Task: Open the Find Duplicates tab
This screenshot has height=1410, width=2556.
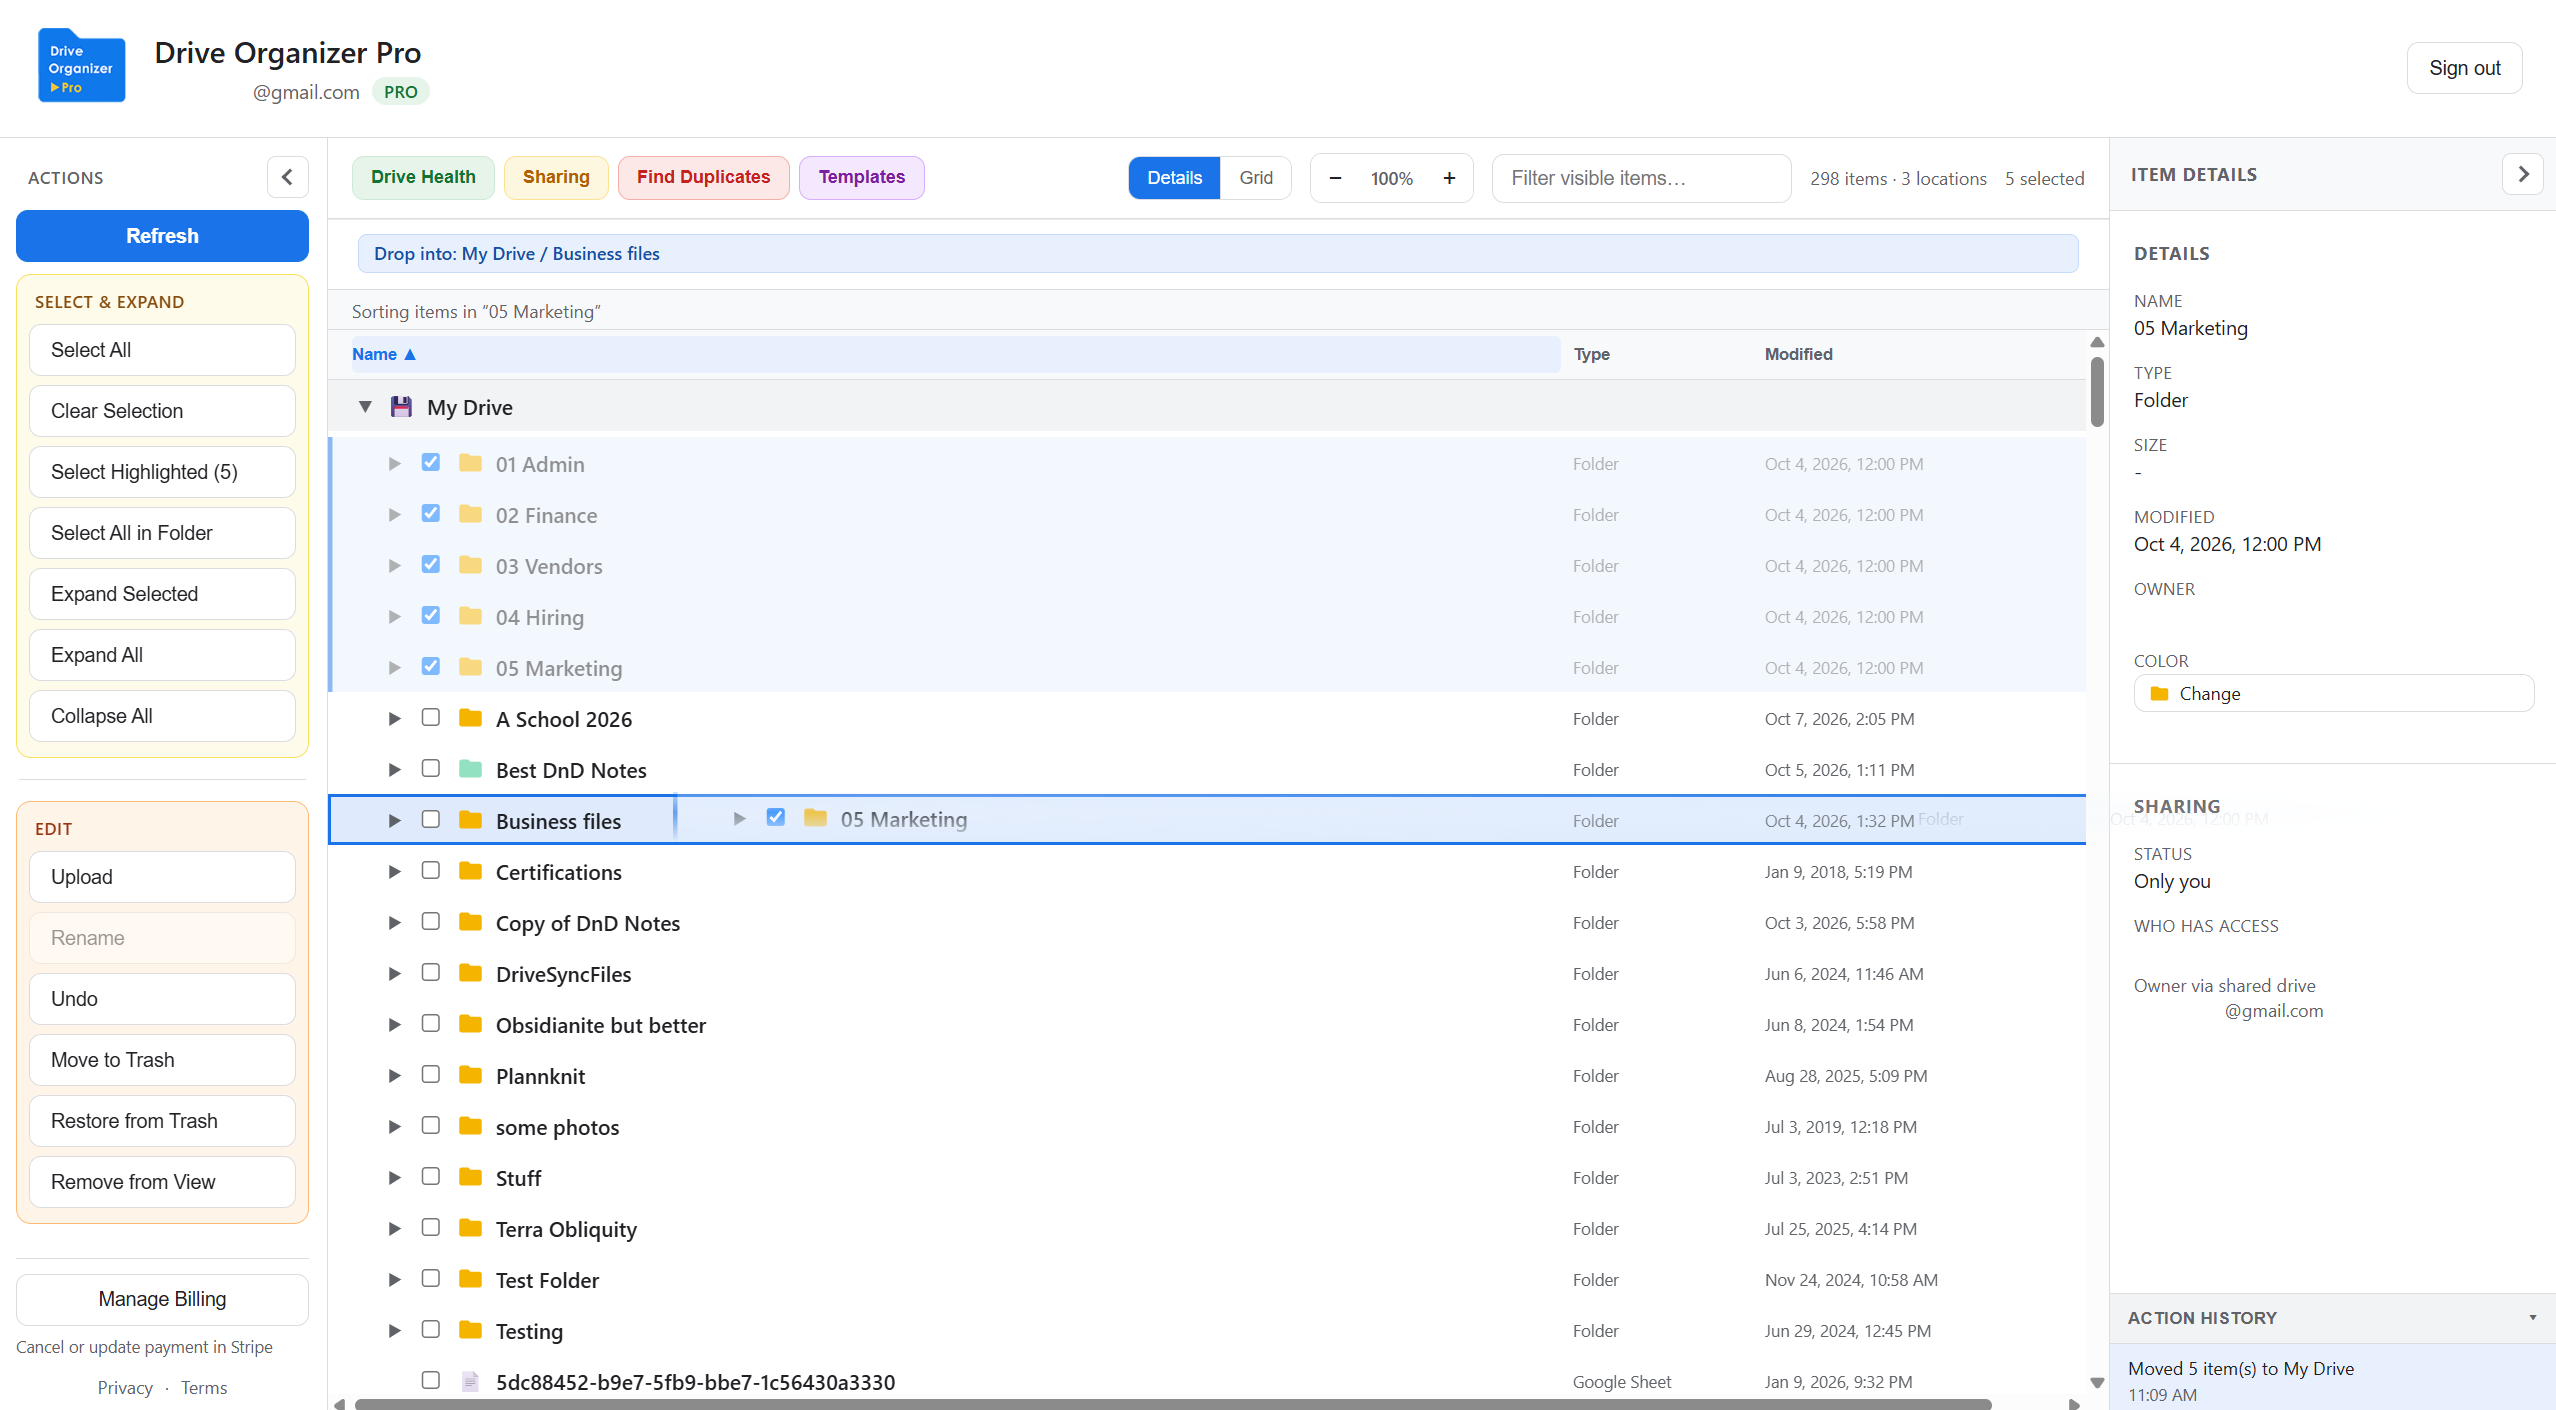Action: click(x=703, y=177)
